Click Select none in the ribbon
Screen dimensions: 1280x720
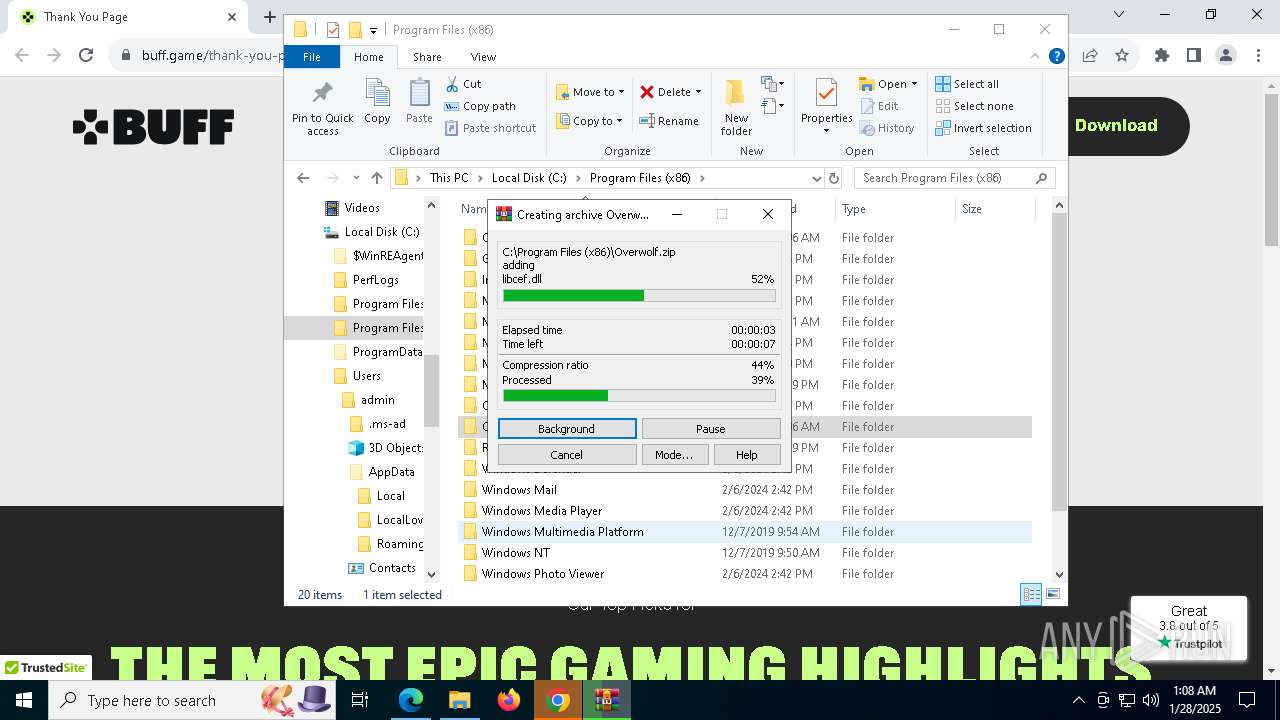click(974, 106)
